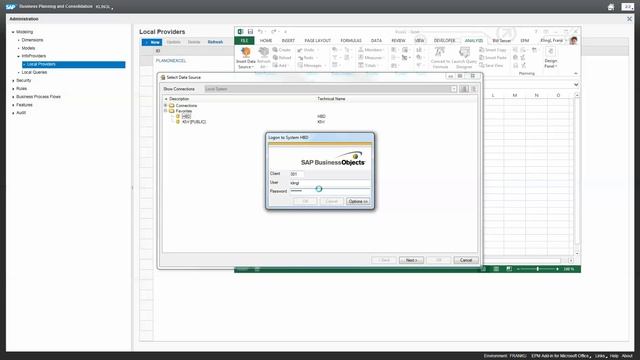Click the Insert Data Source ribbon icon
640x360 pixels.
pos(246,52)
